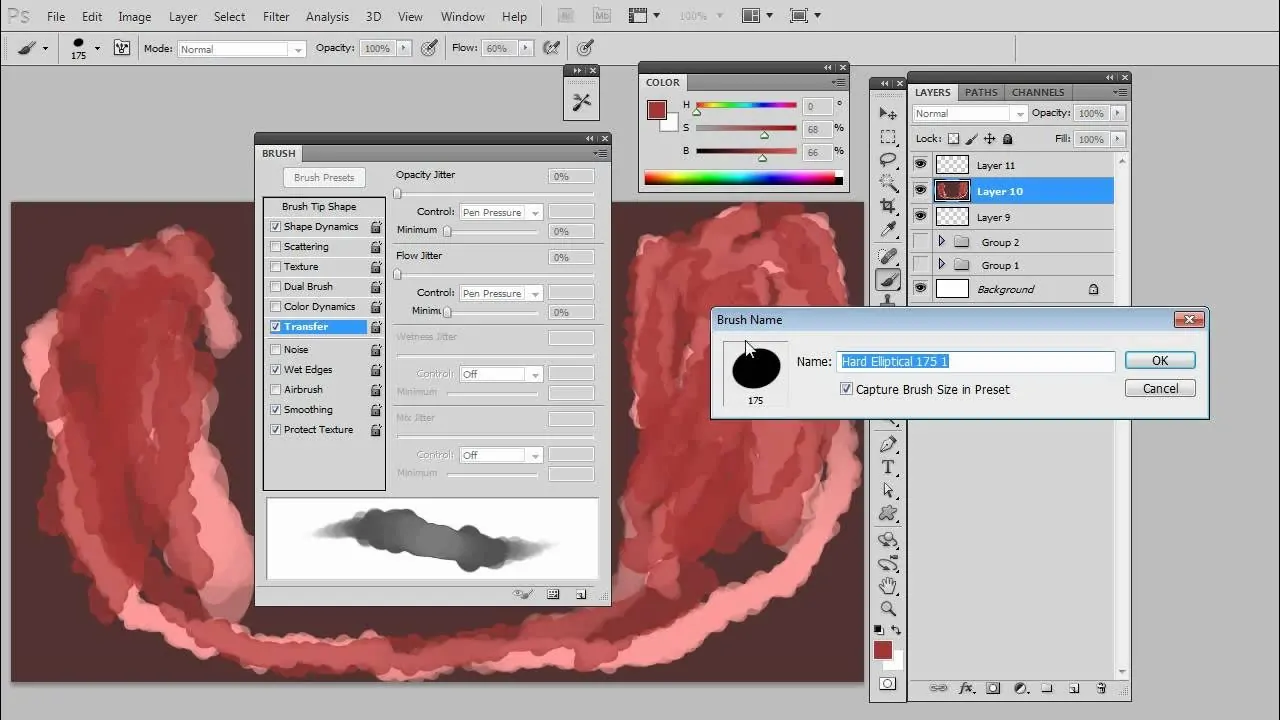Screen dimensions: 1280x720
Task: Open collapsed tool presets panel icon
Action: coord(581,102)
